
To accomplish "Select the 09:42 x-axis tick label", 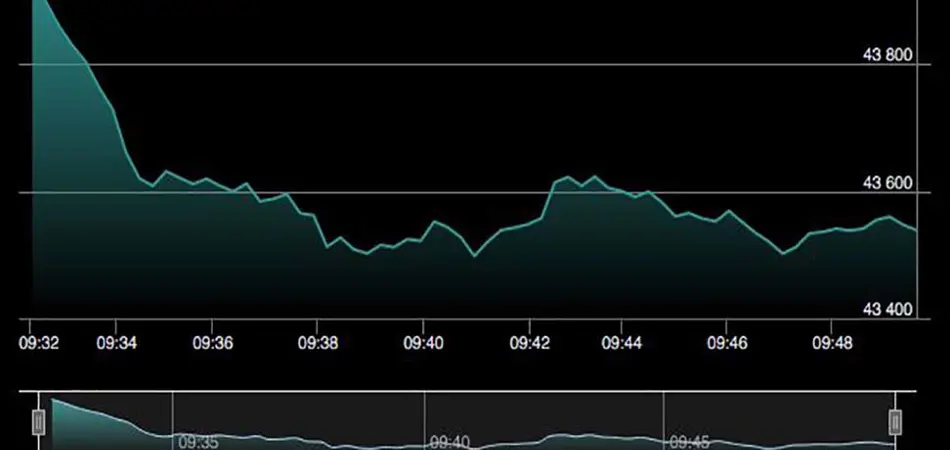I will tap(529, 343).
